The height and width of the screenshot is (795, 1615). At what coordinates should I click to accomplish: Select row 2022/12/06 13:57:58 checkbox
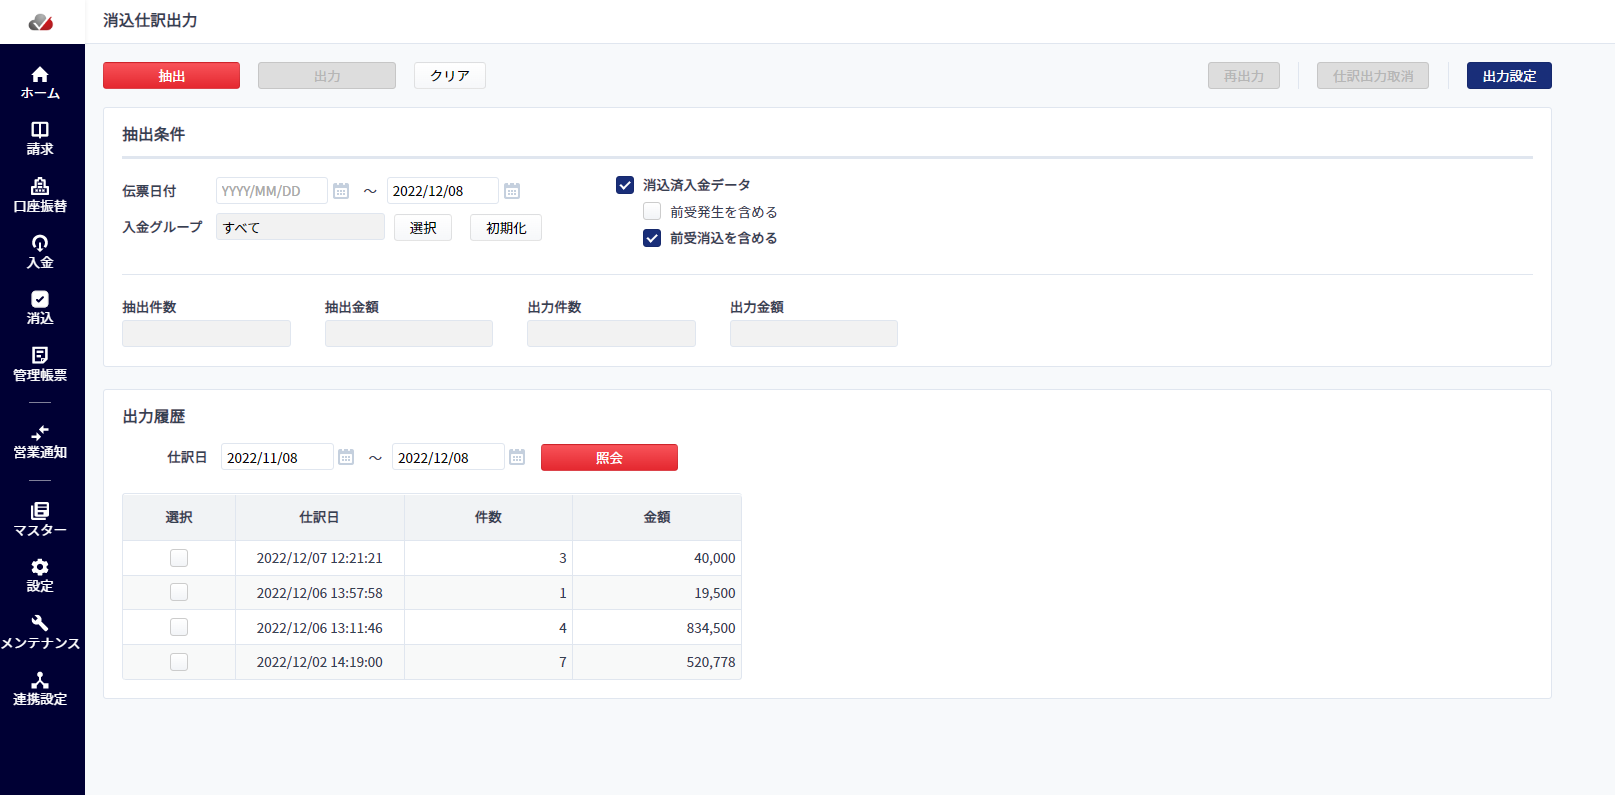[x=179, y=592]
